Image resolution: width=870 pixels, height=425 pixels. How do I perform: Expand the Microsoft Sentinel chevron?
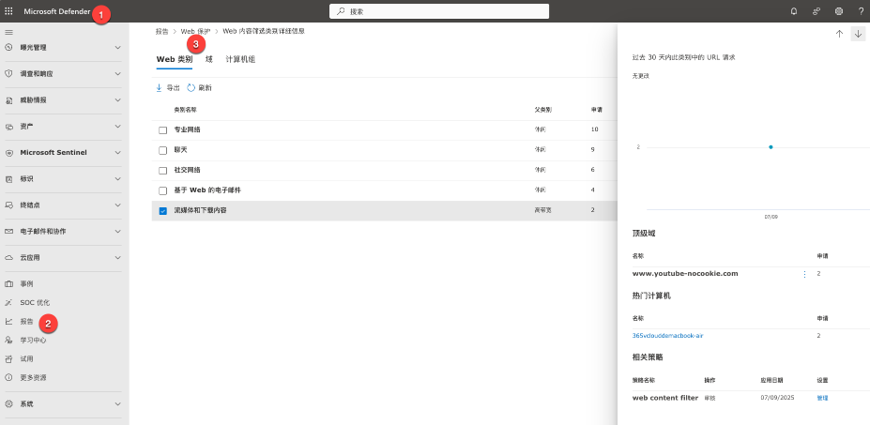point(118,153)
